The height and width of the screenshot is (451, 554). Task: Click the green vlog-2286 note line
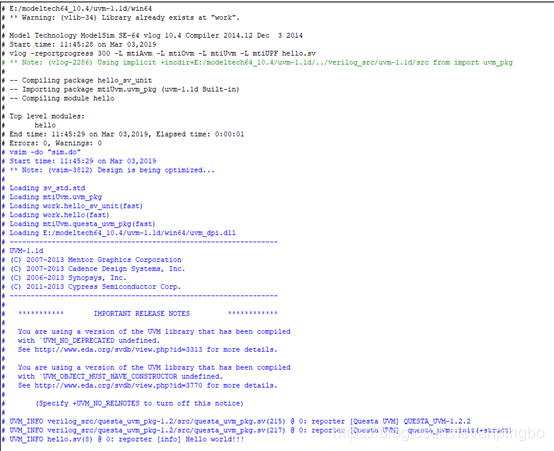pos(261,62)
